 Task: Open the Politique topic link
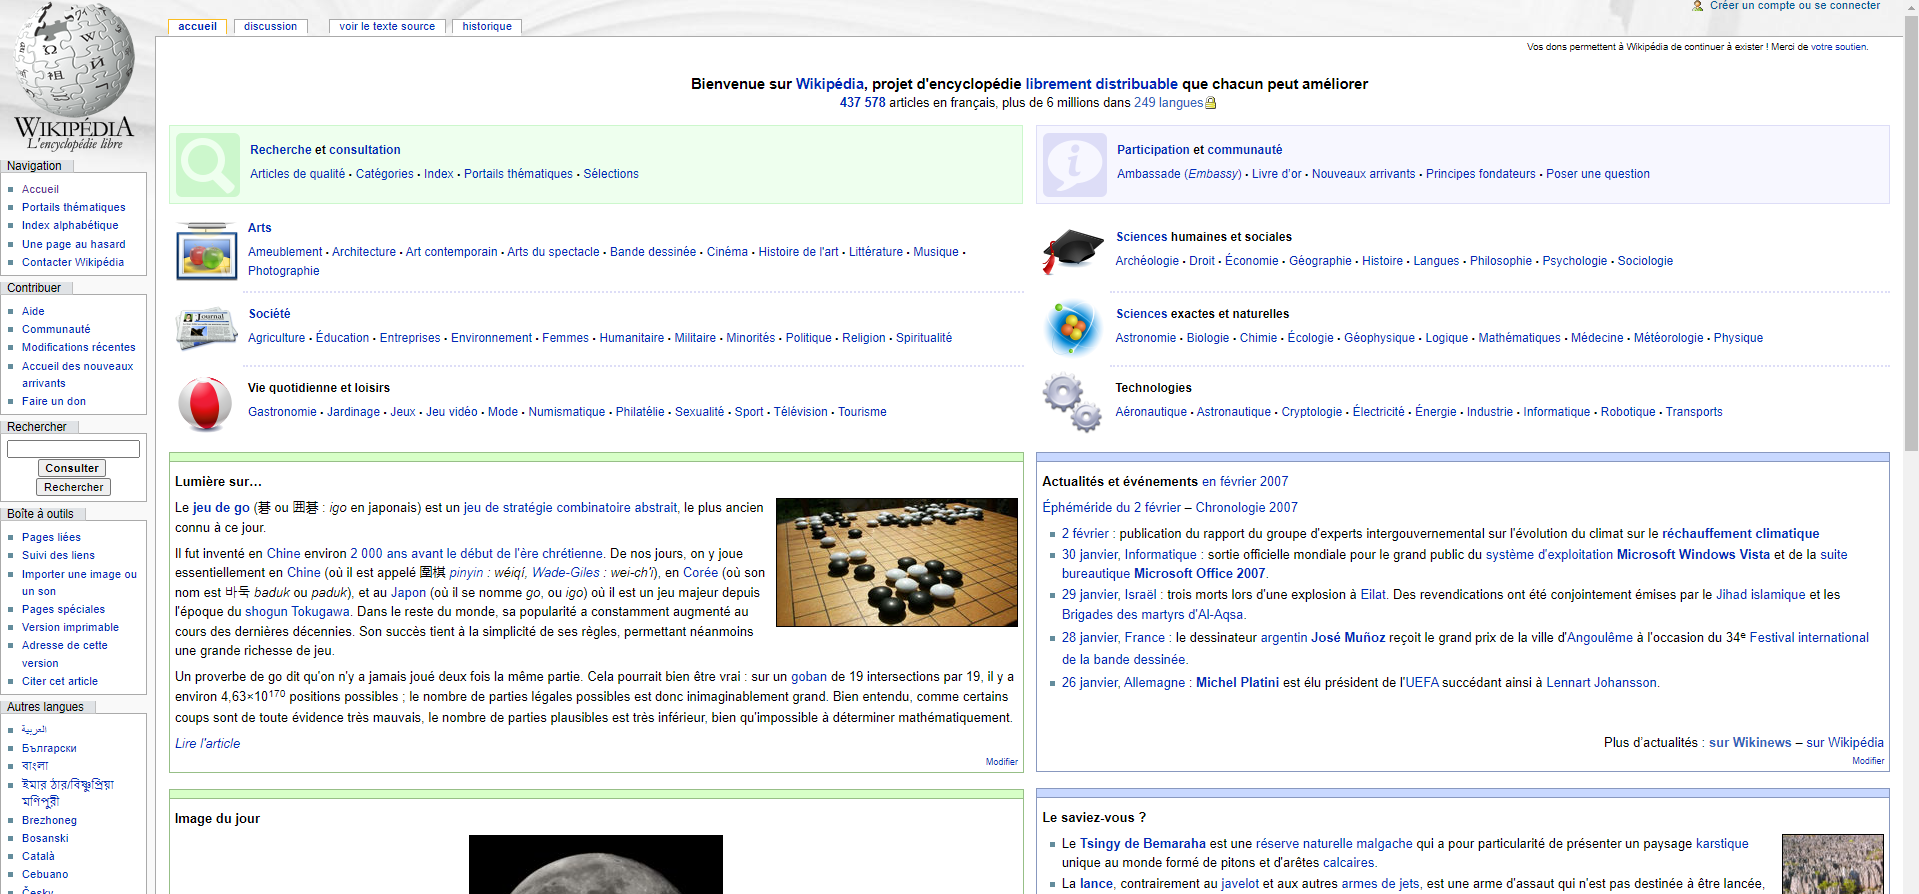coord(808,338)
